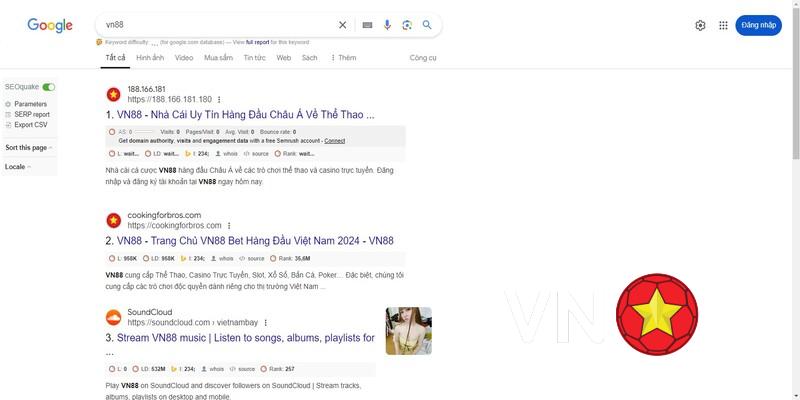Viewport: 800px width, 400px height.
Task: Click L: 958K on cookingforbros result
Action: 123,259
